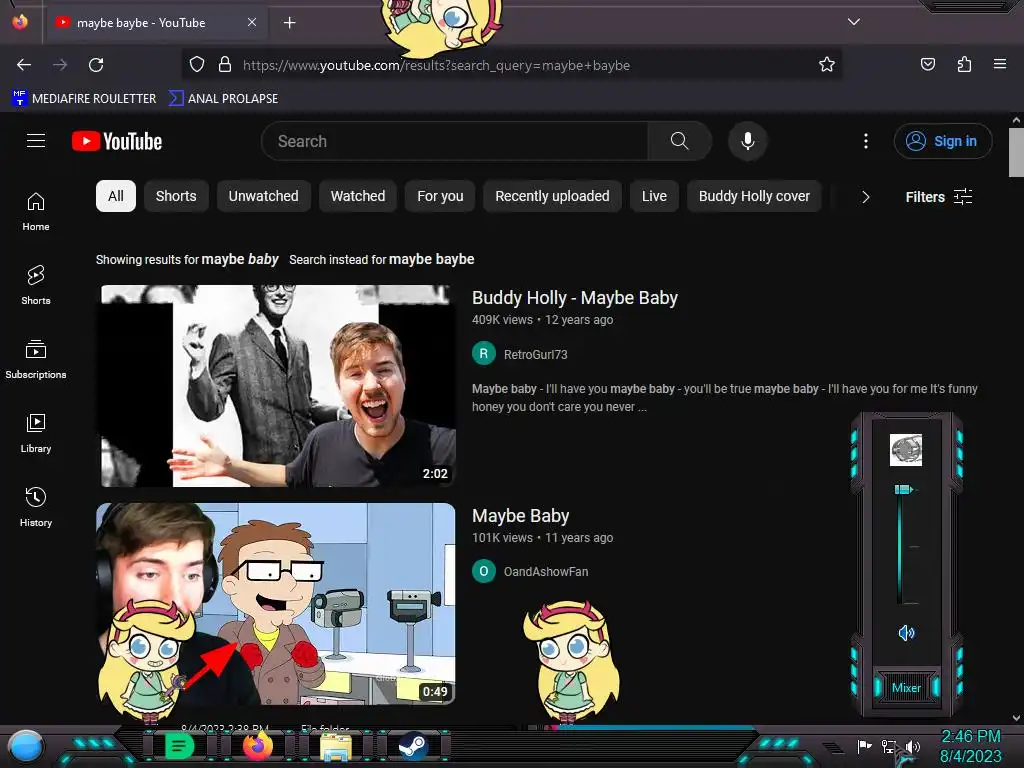Viewport: 1024px width, 768px height.
Task: Open the OandAshowFan channel
Action: pos(546,571)
